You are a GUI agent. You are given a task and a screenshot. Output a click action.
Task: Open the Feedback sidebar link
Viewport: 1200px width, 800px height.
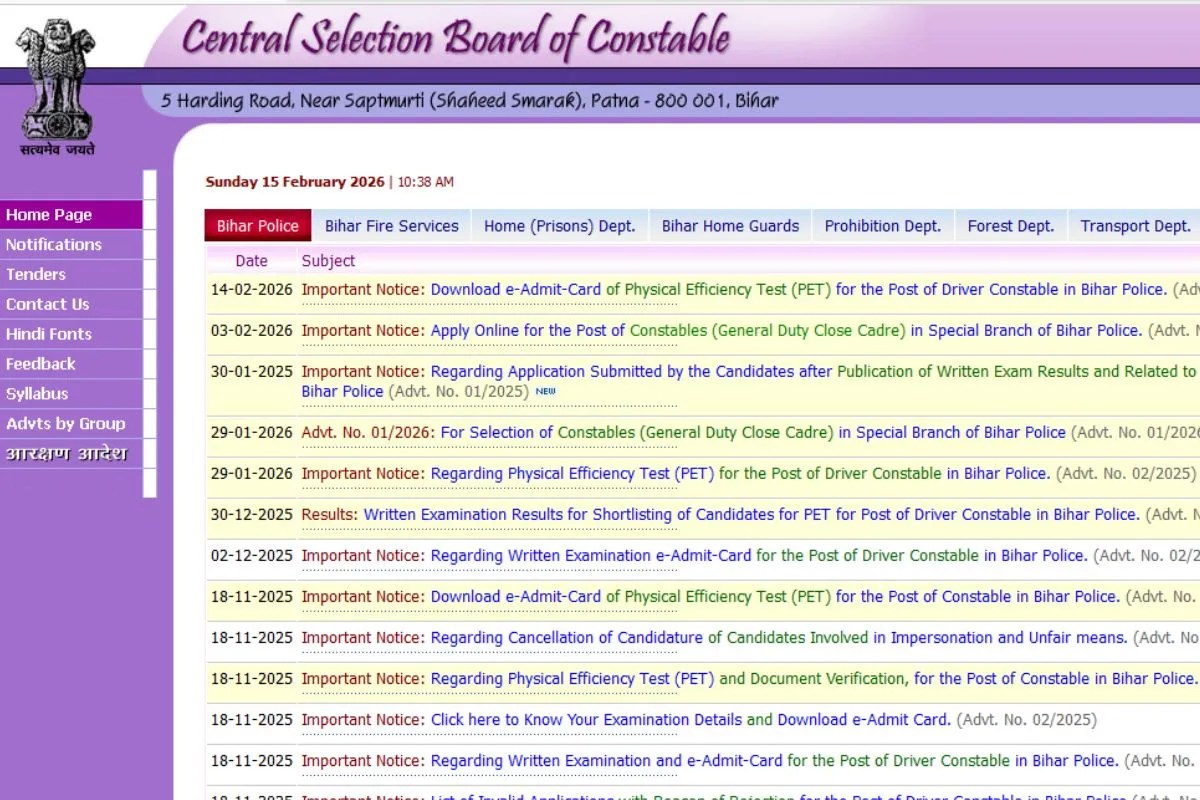(x=40, y=365)
